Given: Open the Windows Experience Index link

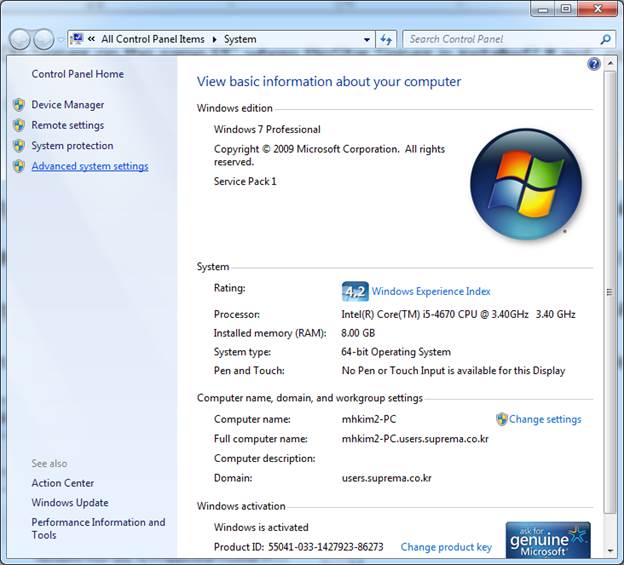Looking at the screenshot, I should tap(431, 291).
